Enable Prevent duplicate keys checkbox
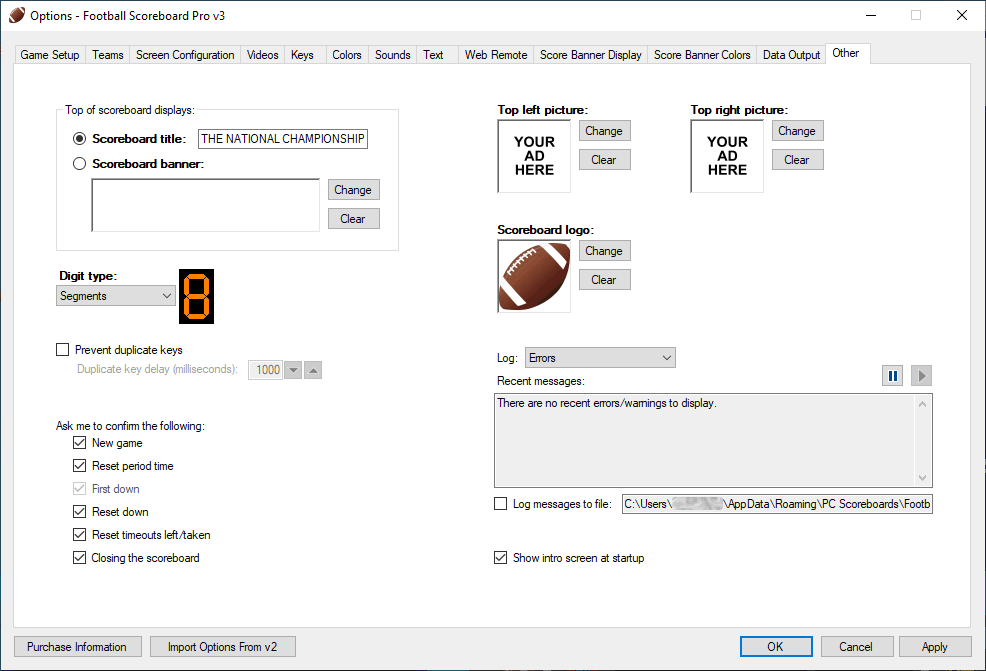The image size is (986, 671). point(64,350)
